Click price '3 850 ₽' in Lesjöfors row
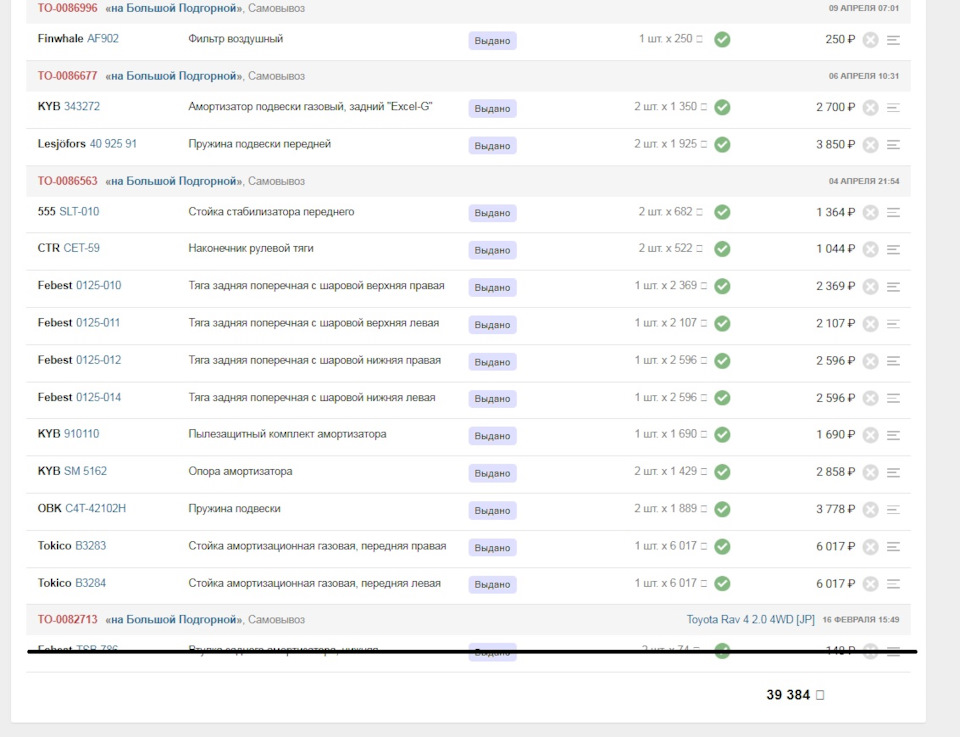This screenshot has height=737, width=960. tap(835, 144)
